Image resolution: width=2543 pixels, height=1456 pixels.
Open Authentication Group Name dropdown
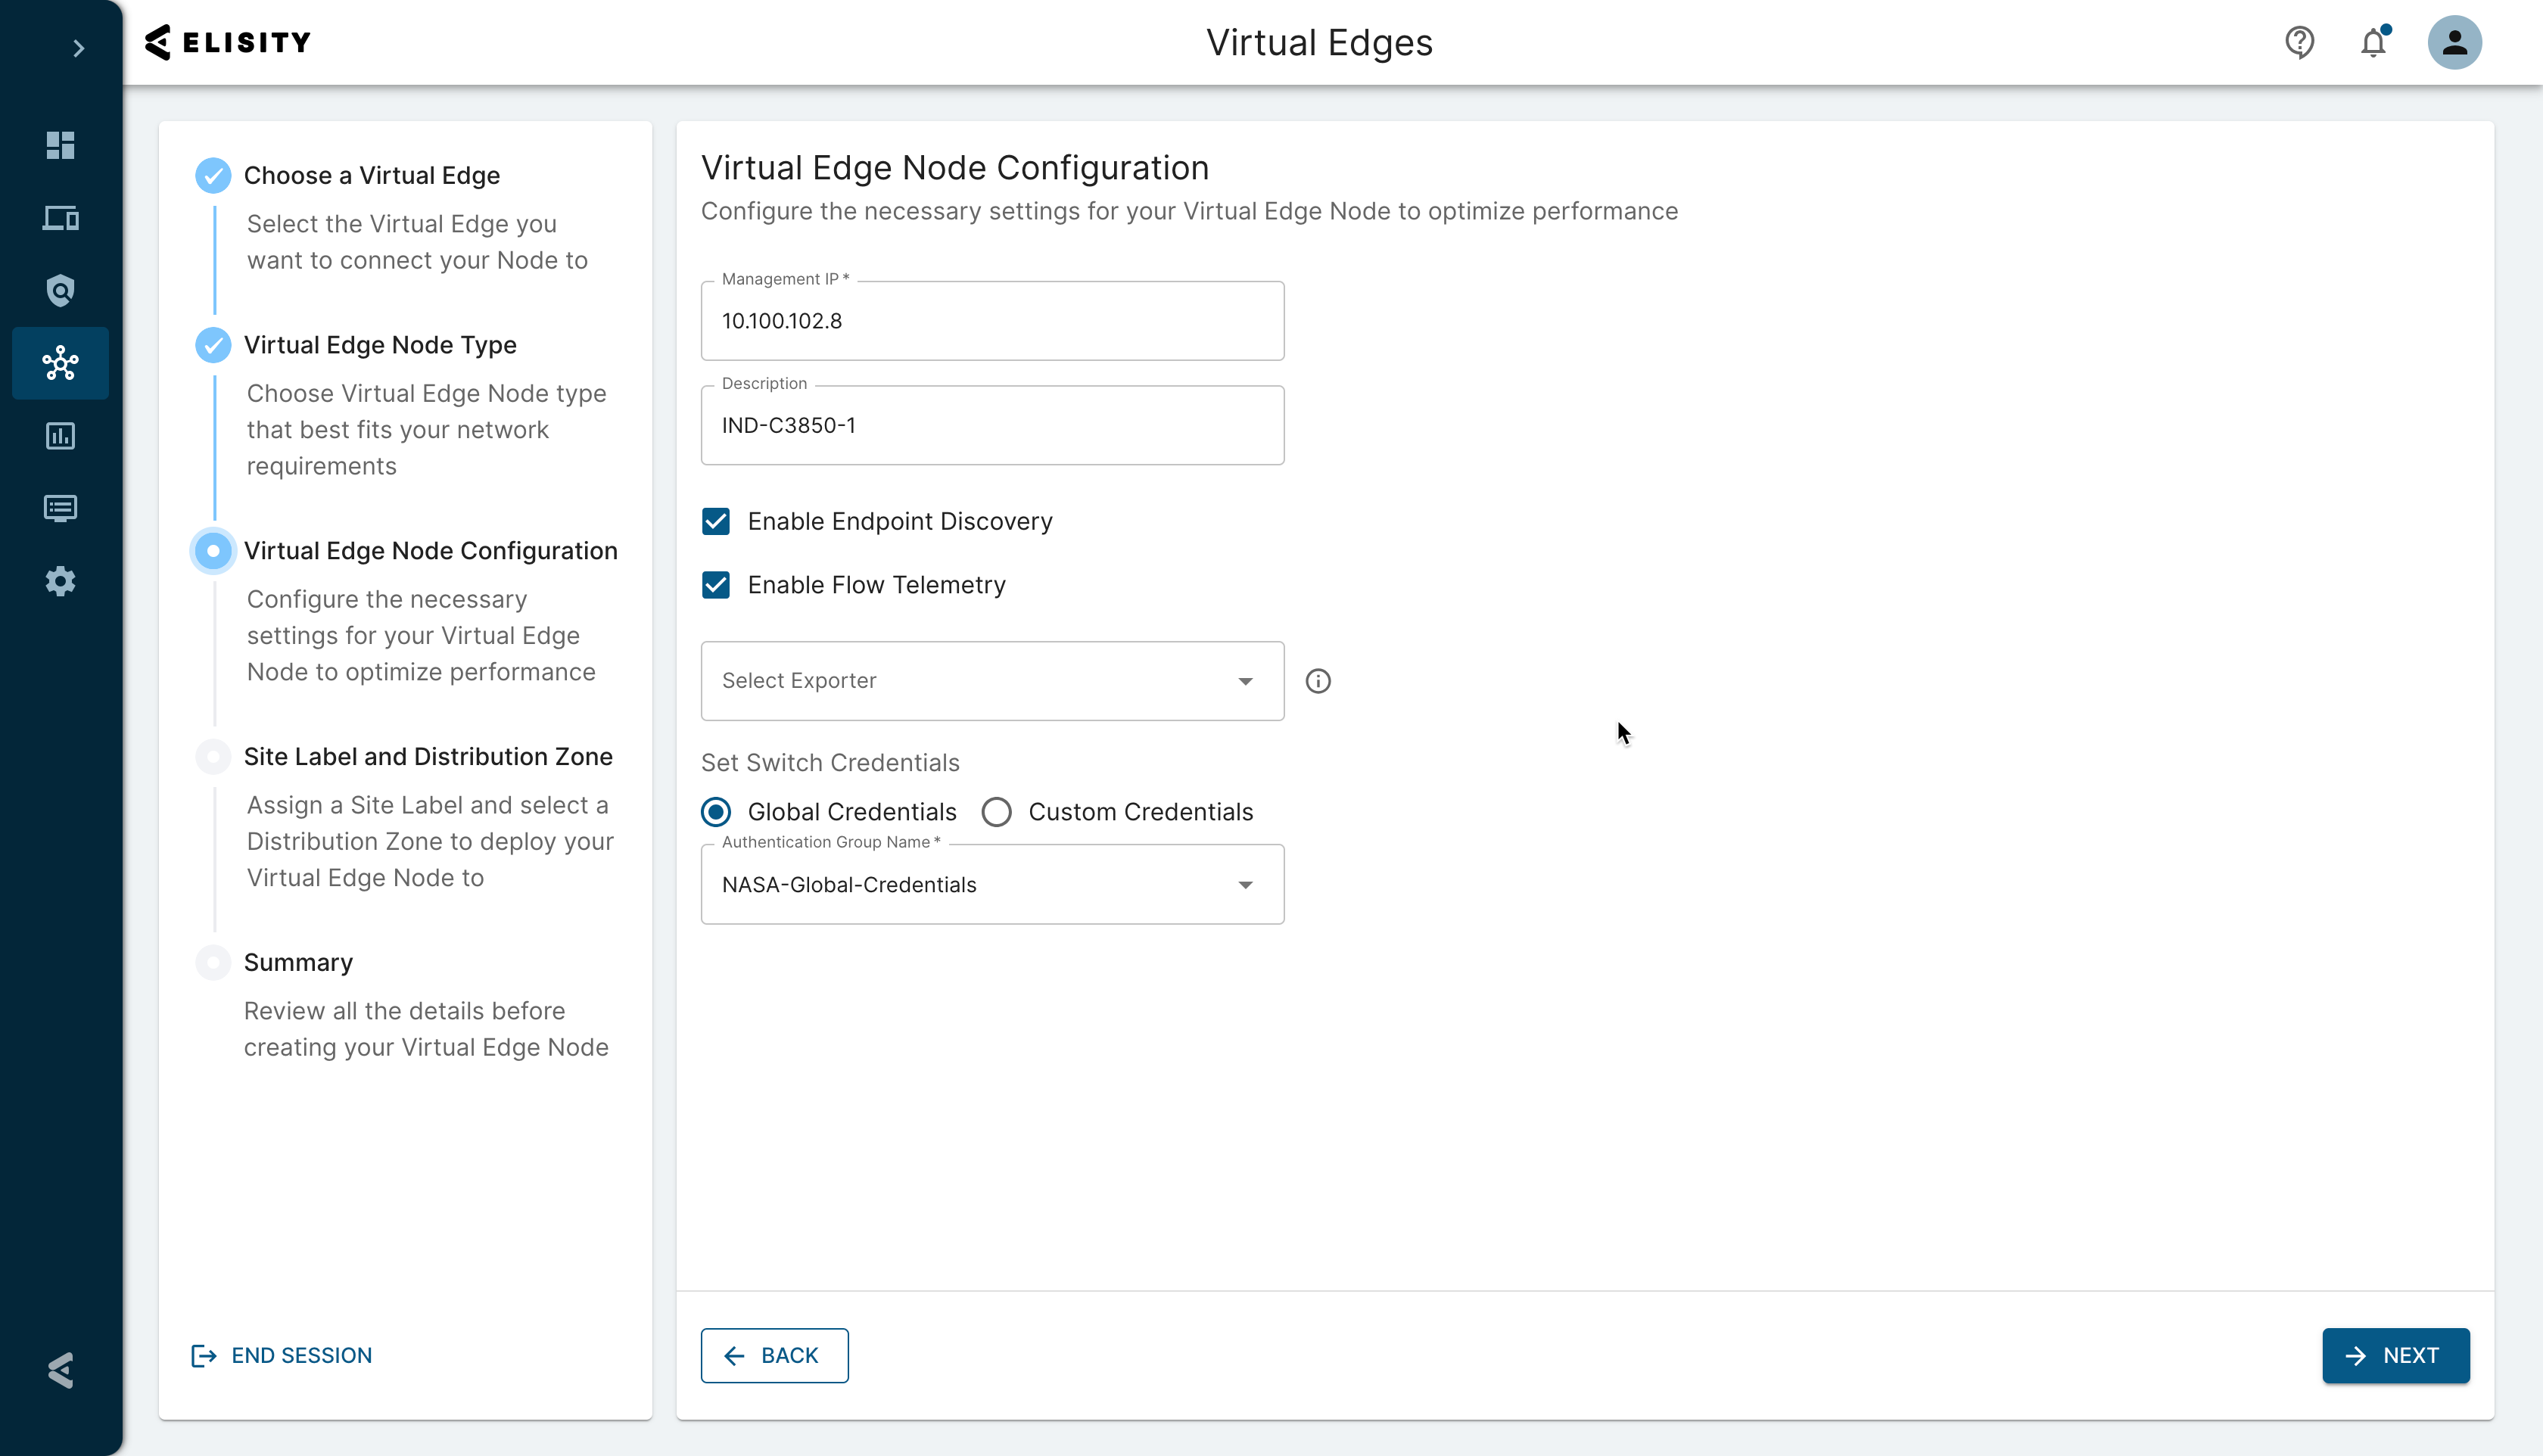[x=992, y=885]
